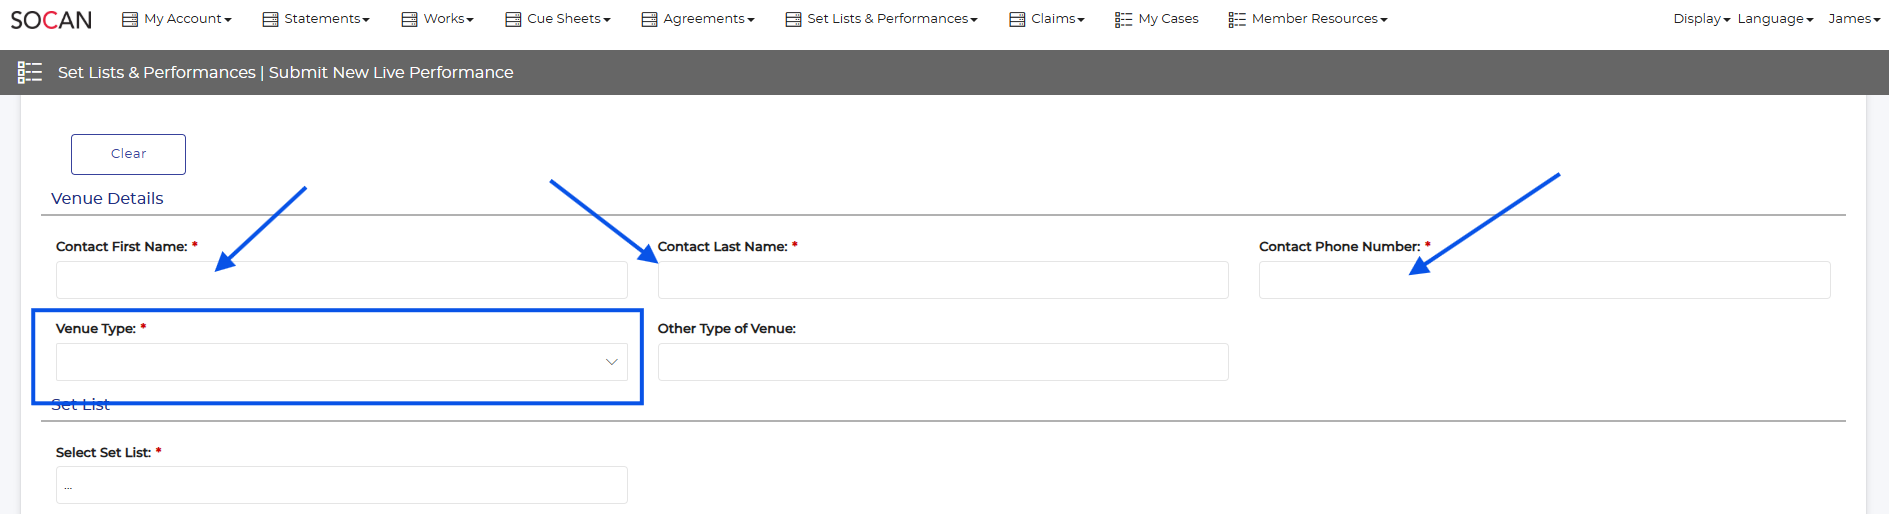Open the James user menu
Viewport: 1889px width, 514px height.
1853,19
